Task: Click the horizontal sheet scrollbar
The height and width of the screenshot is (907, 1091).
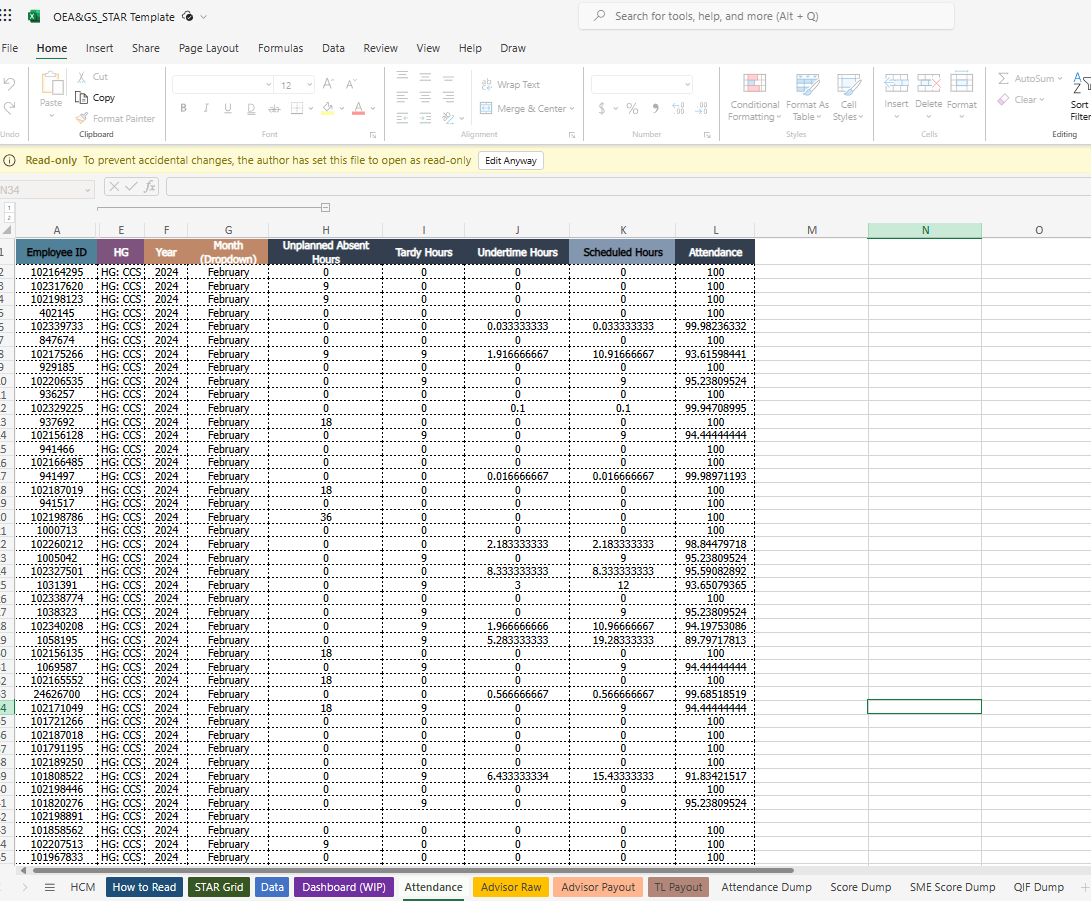Action: [413, 870]
